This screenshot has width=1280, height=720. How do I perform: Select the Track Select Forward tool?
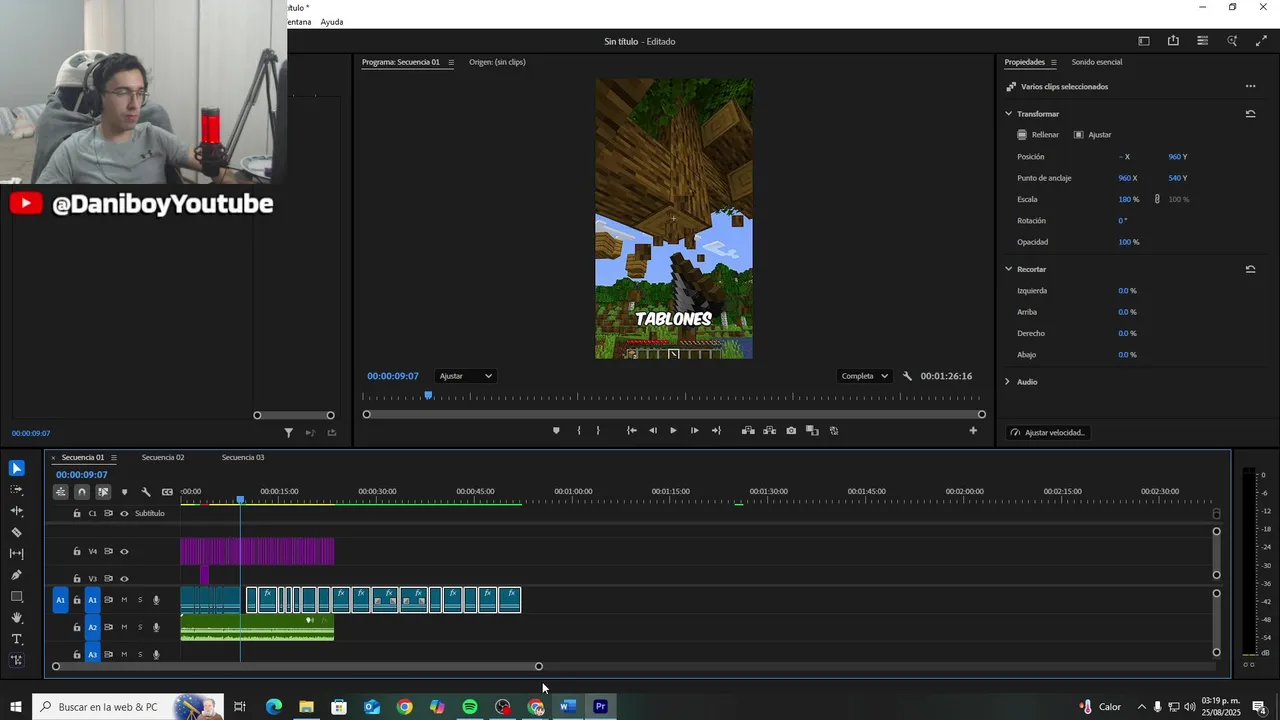[17, 490]
